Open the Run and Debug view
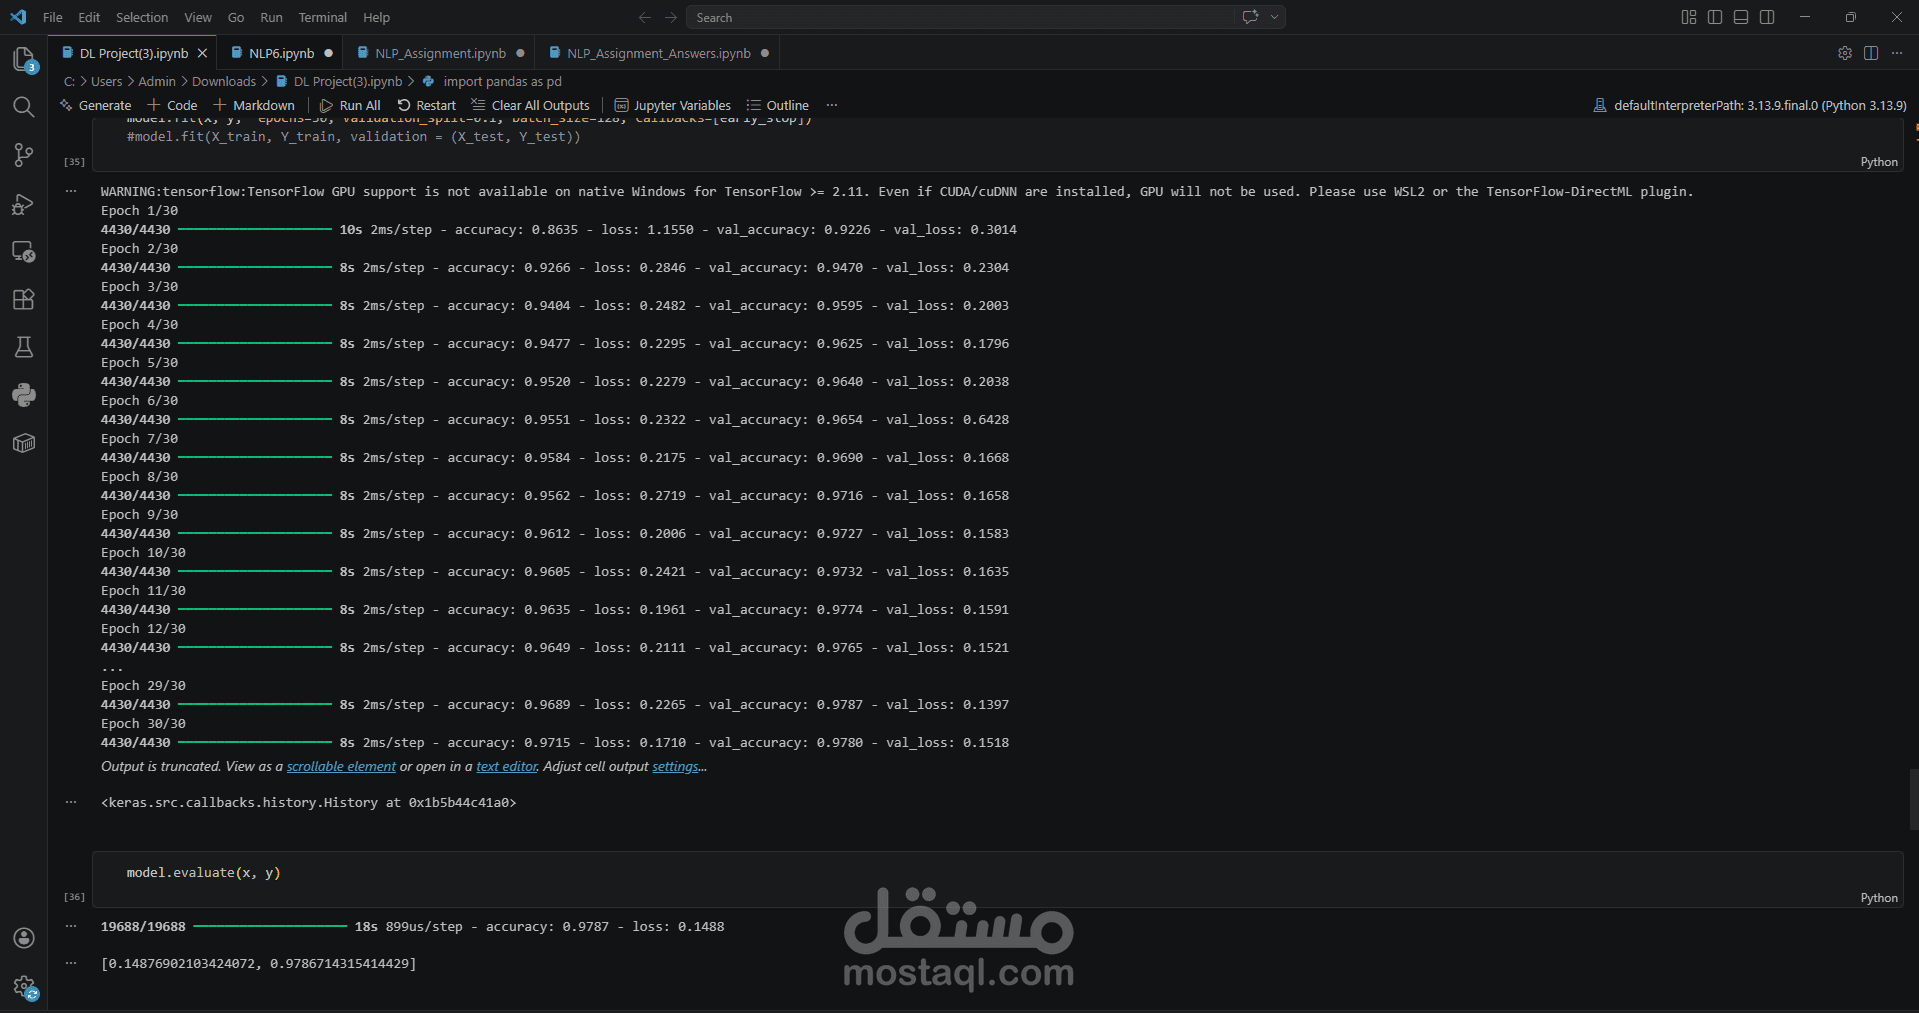The height and width of the screenshot is (1013, 1919). (24, 203)
